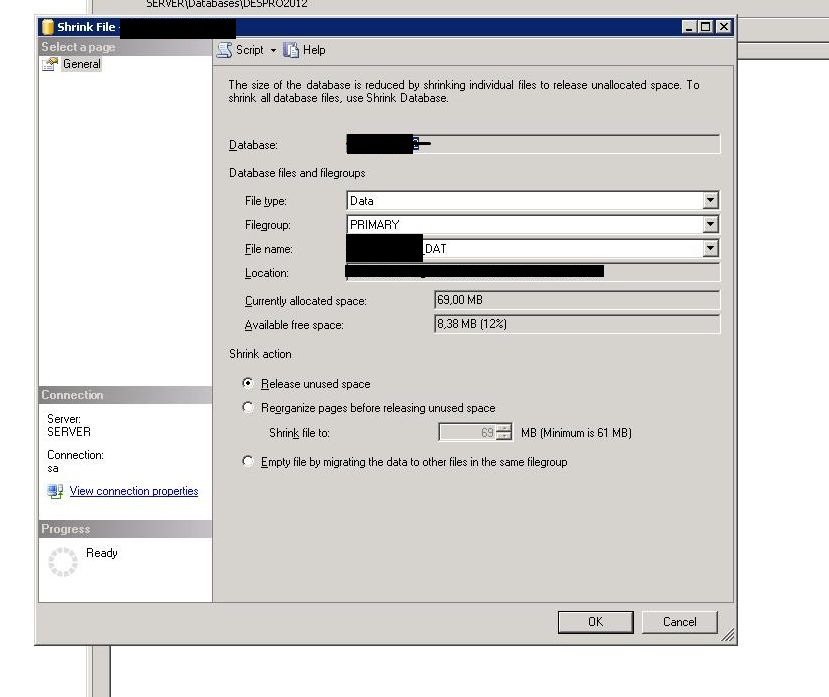Expand the File name dropdown arrow
The width and height of the screenshot is (829, 697).
tap(711, 248)
